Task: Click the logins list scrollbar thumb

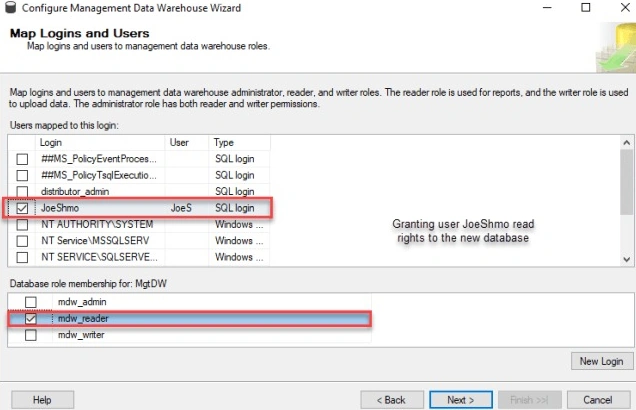Action: (x=627, y=182)
